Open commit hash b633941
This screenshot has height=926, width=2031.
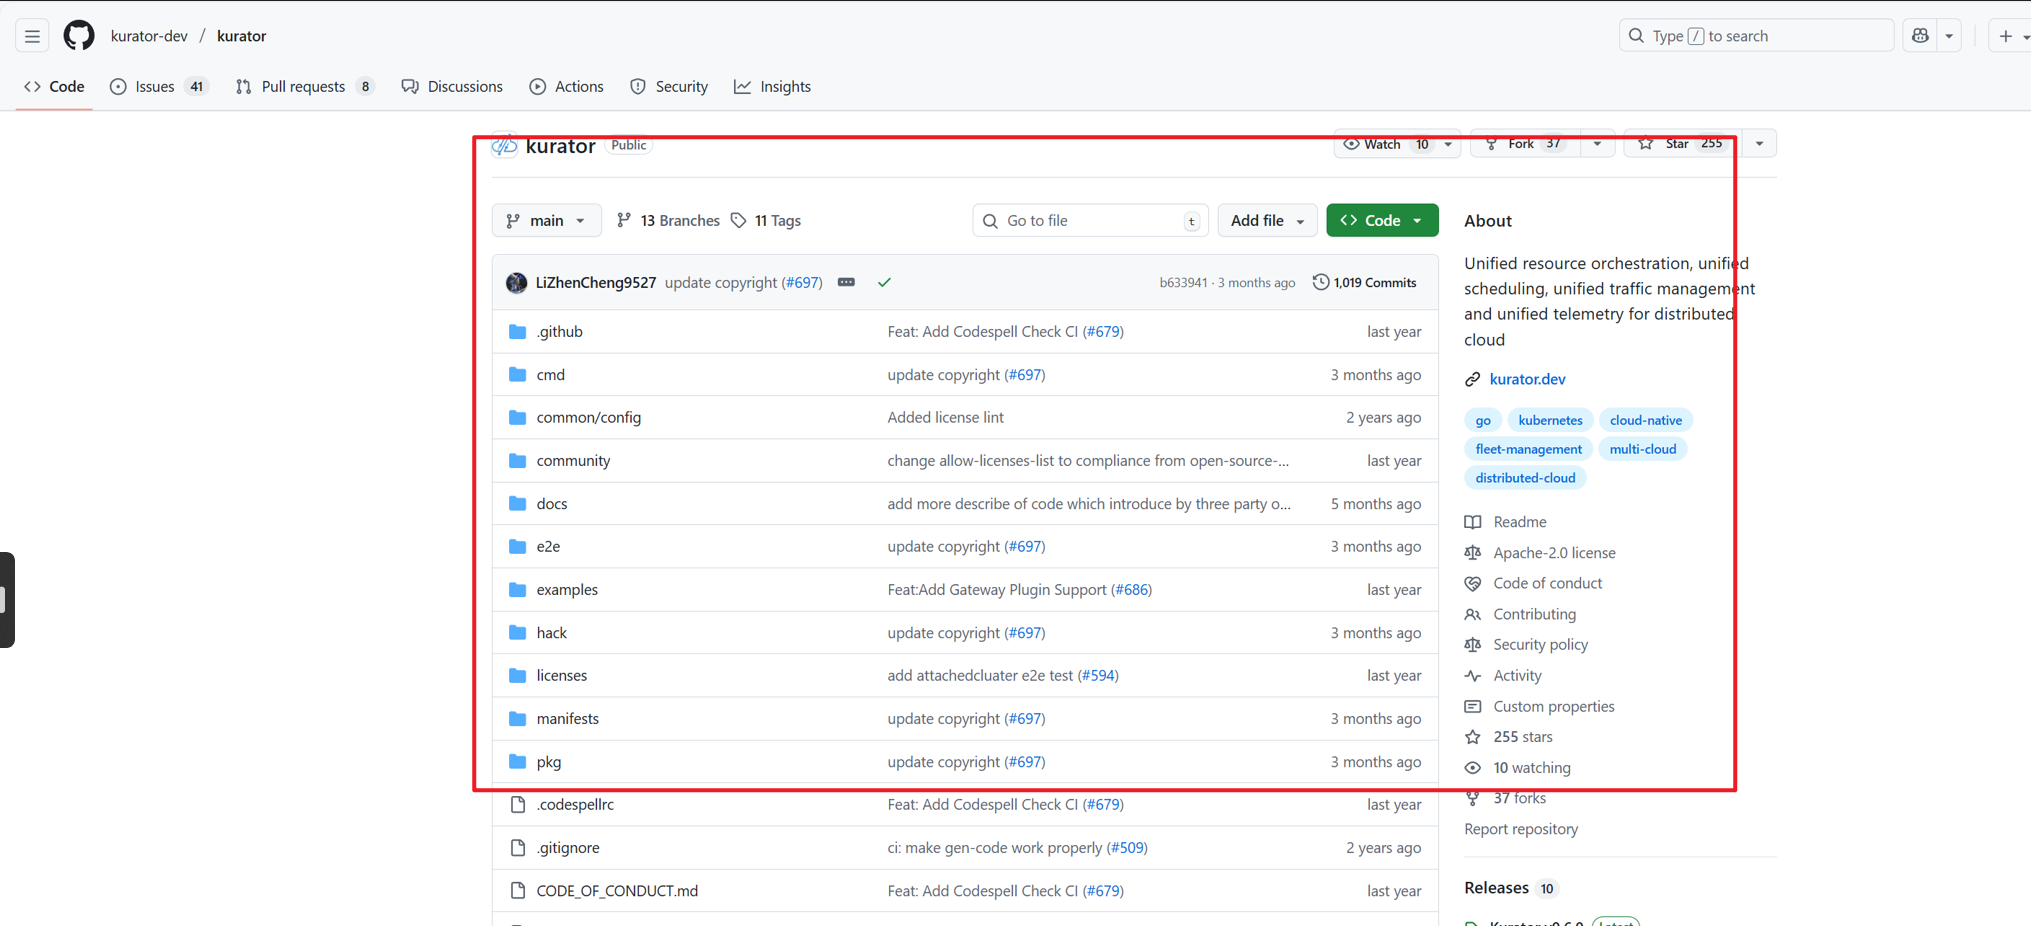point(1183,283)
